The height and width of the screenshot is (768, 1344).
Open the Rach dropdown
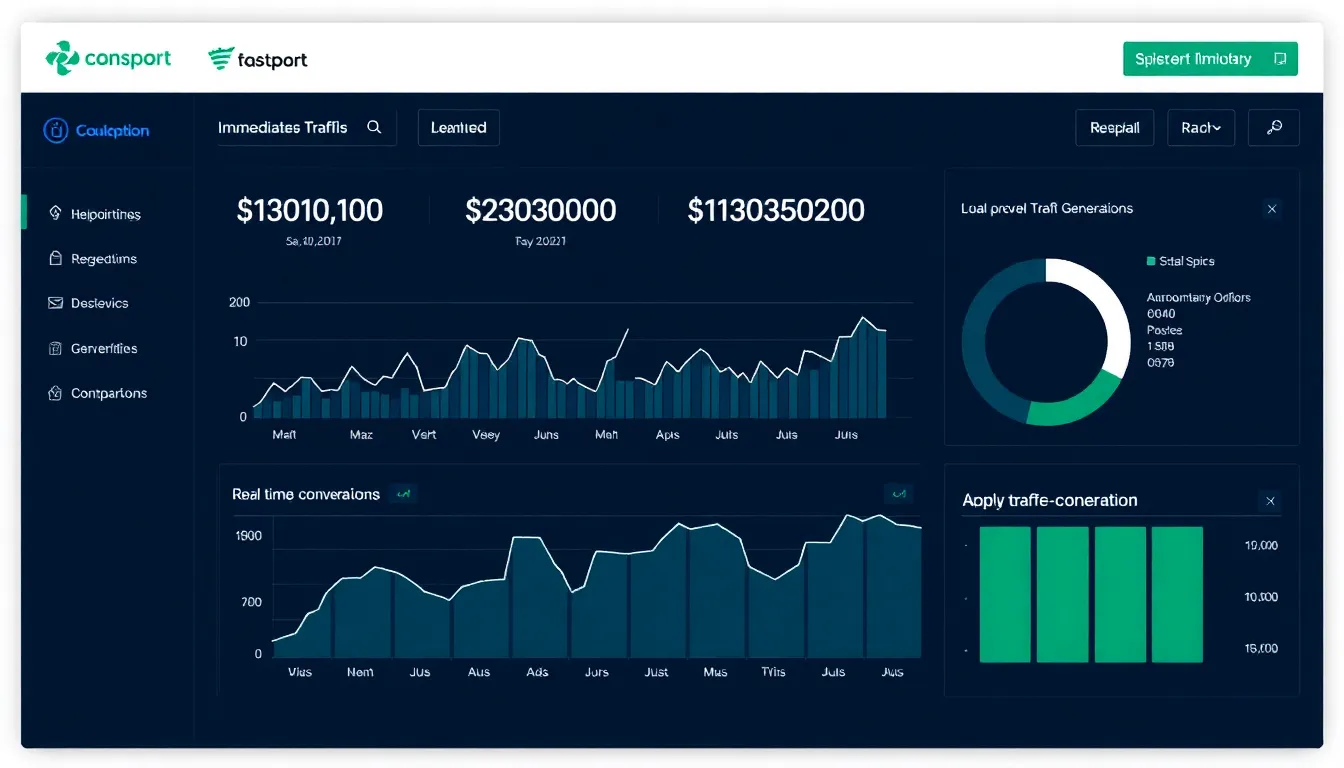point(1200,128)
